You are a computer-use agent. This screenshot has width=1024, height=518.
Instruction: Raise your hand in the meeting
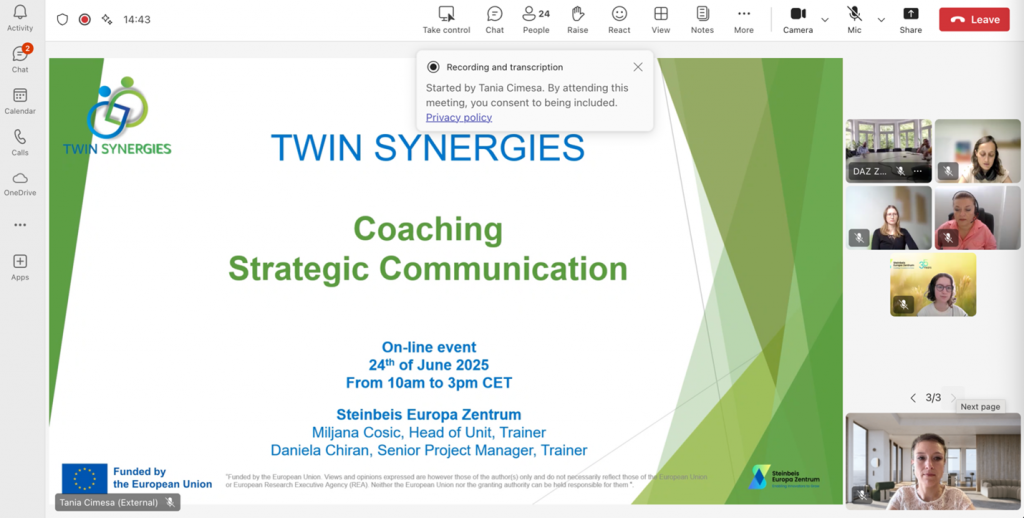pos(577,20)
